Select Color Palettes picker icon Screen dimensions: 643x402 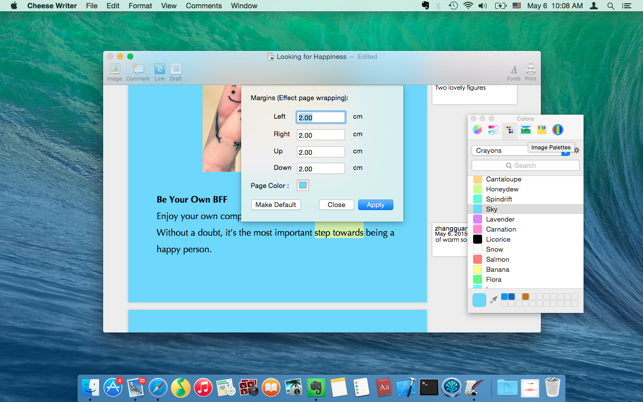pos(510,130)
